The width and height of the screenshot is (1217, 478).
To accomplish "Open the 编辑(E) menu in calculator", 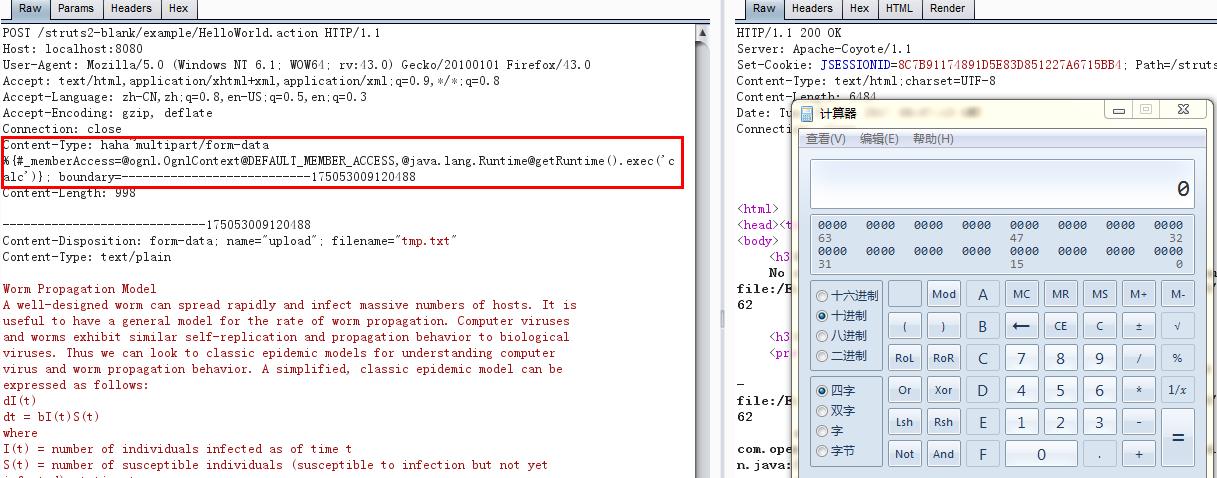I will [x=880, y=139].
